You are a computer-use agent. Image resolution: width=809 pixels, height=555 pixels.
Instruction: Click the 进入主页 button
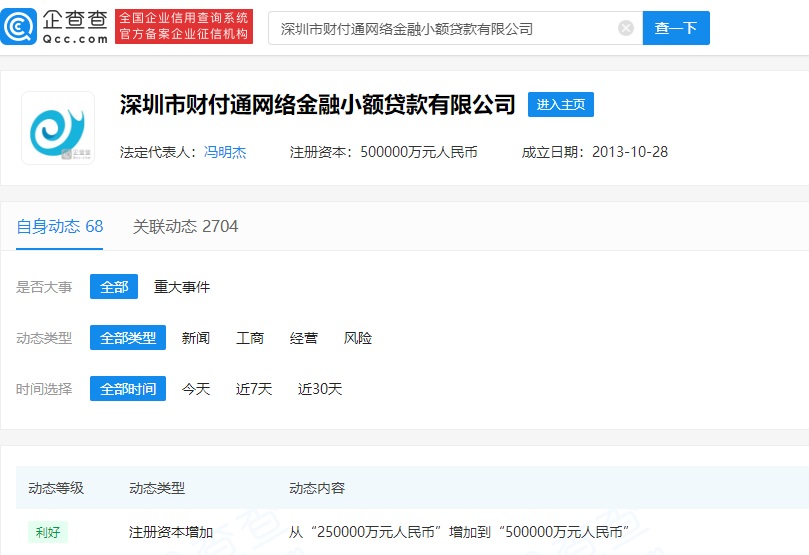pos(560,105)
